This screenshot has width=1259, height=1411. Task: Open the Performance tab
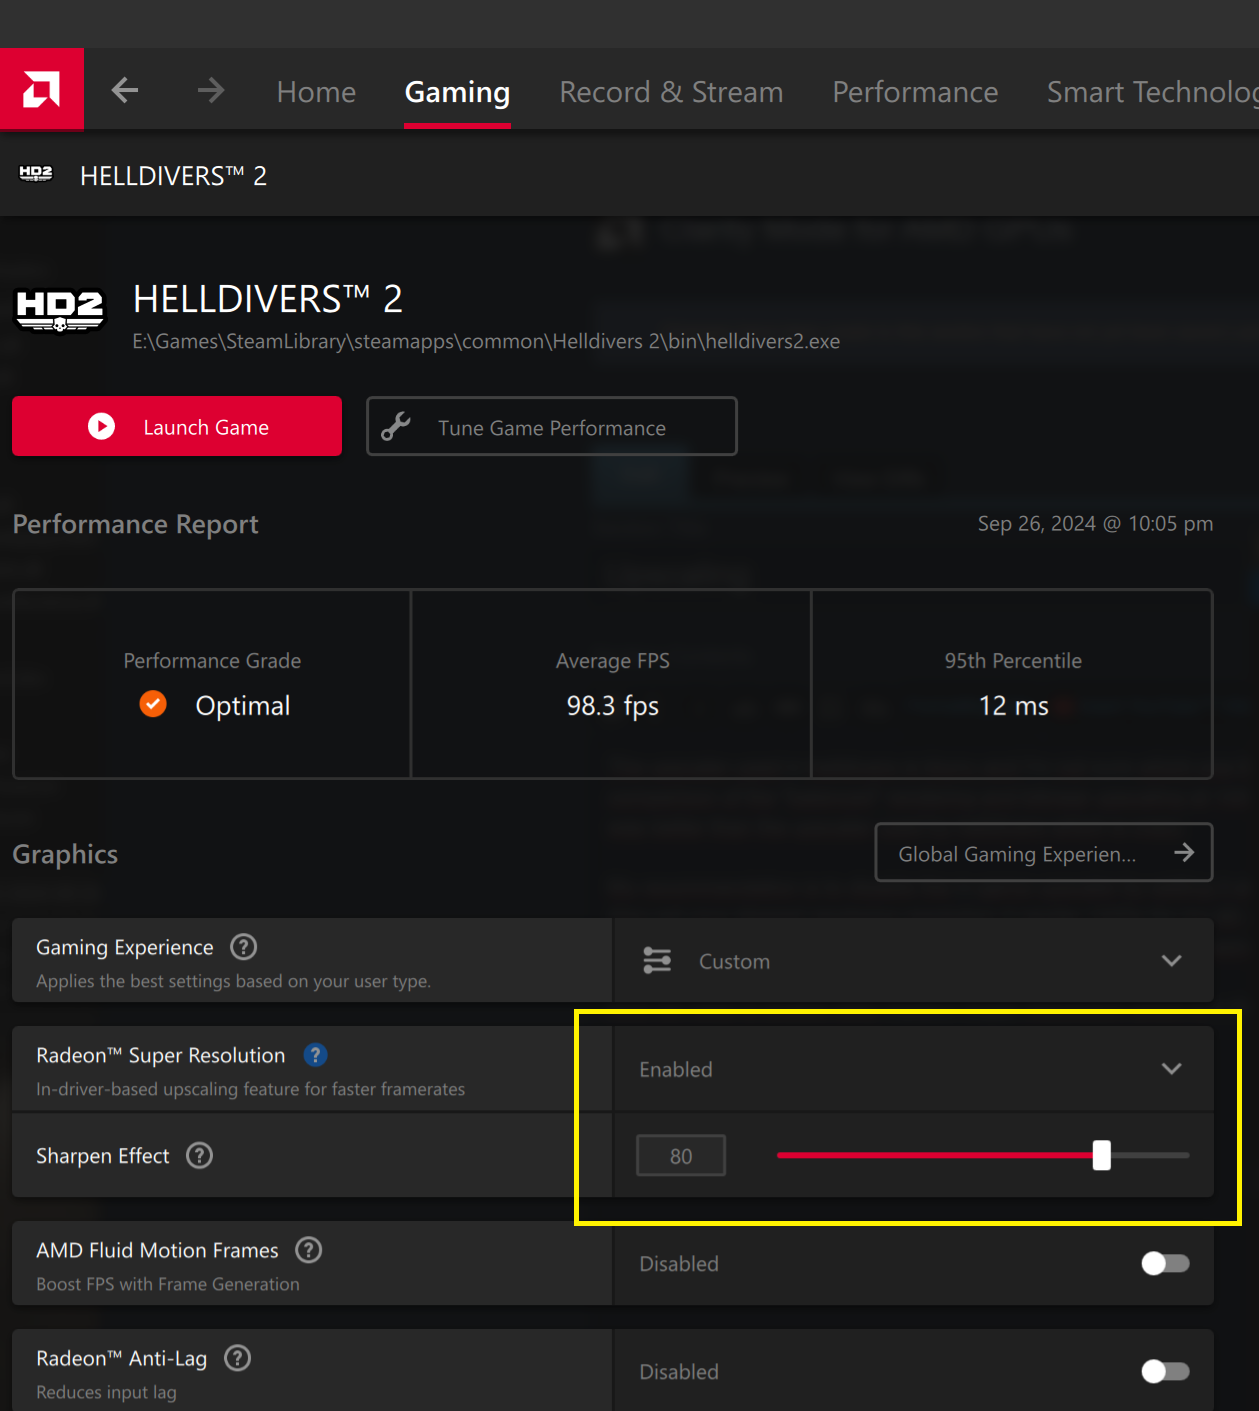tap(915, 92)
